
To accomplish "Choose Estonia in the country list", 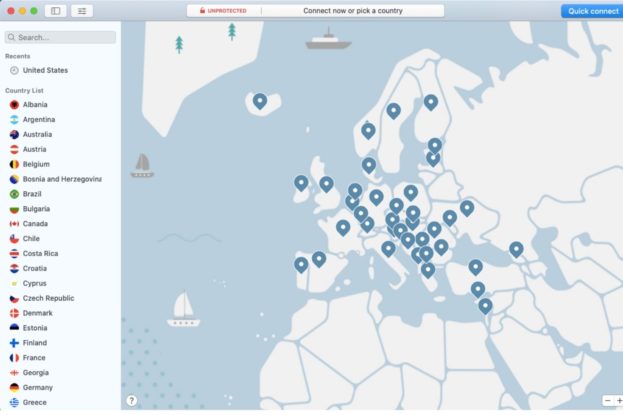I will click(x=35, y=328).
